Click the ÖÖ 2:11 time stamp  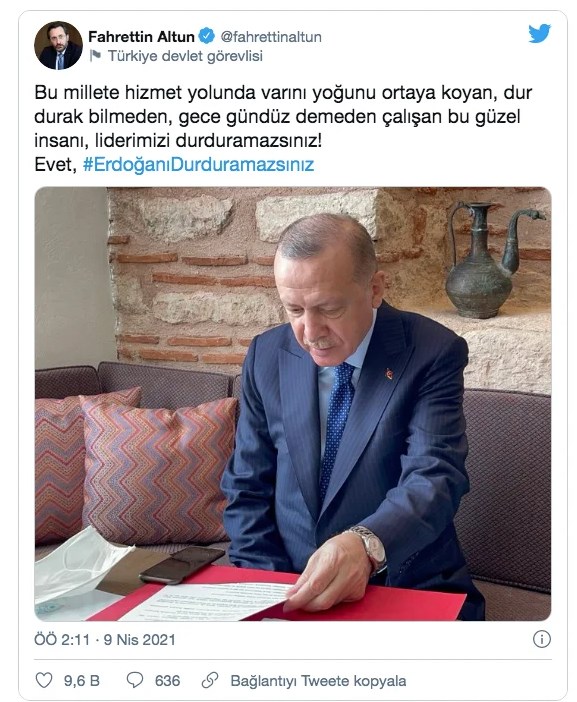pyautogui.click(x=62, y=639)
